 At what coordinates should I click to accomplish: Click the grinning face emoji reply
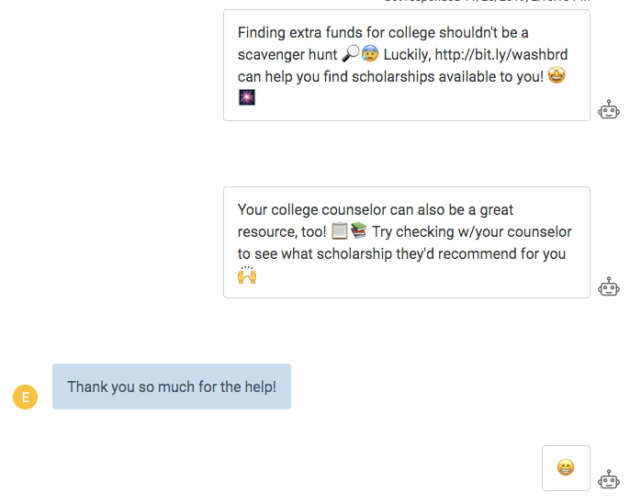click(566, 467)
